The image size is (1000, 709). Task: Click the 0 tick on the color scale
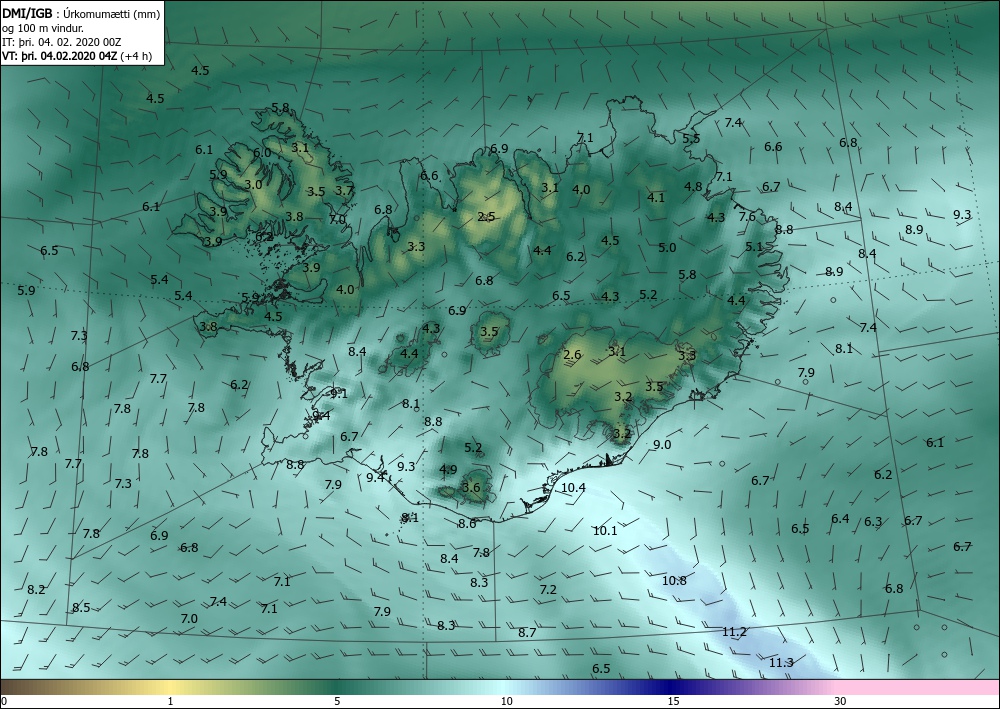click(4, 701)
